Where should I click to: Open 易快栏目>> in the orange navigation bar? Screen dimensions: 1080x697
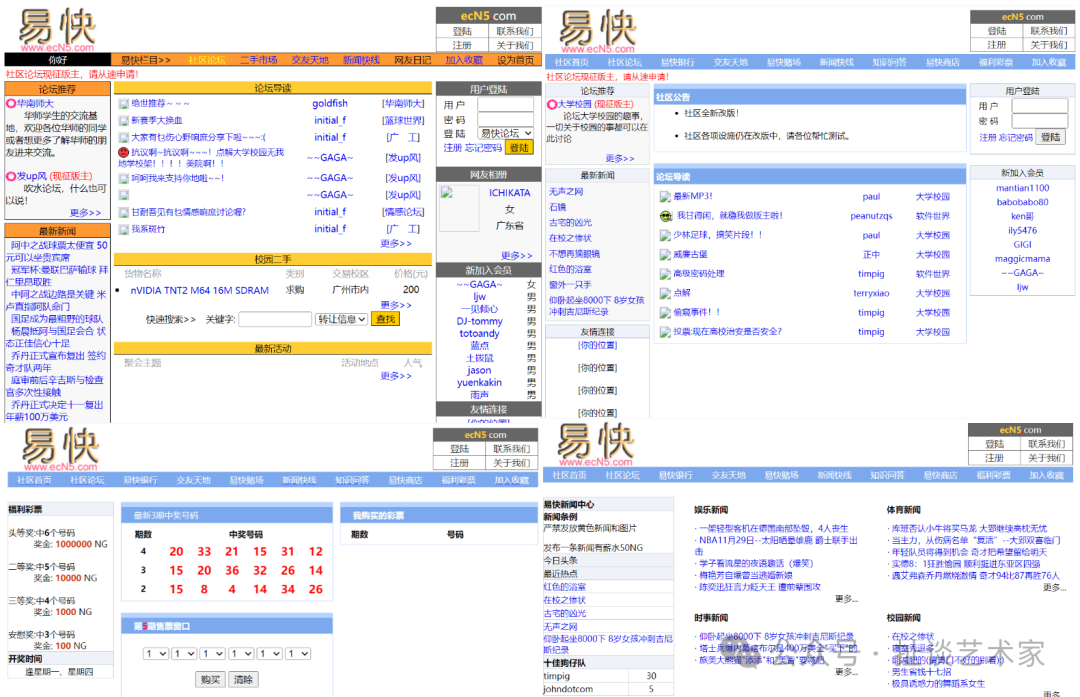145,60
